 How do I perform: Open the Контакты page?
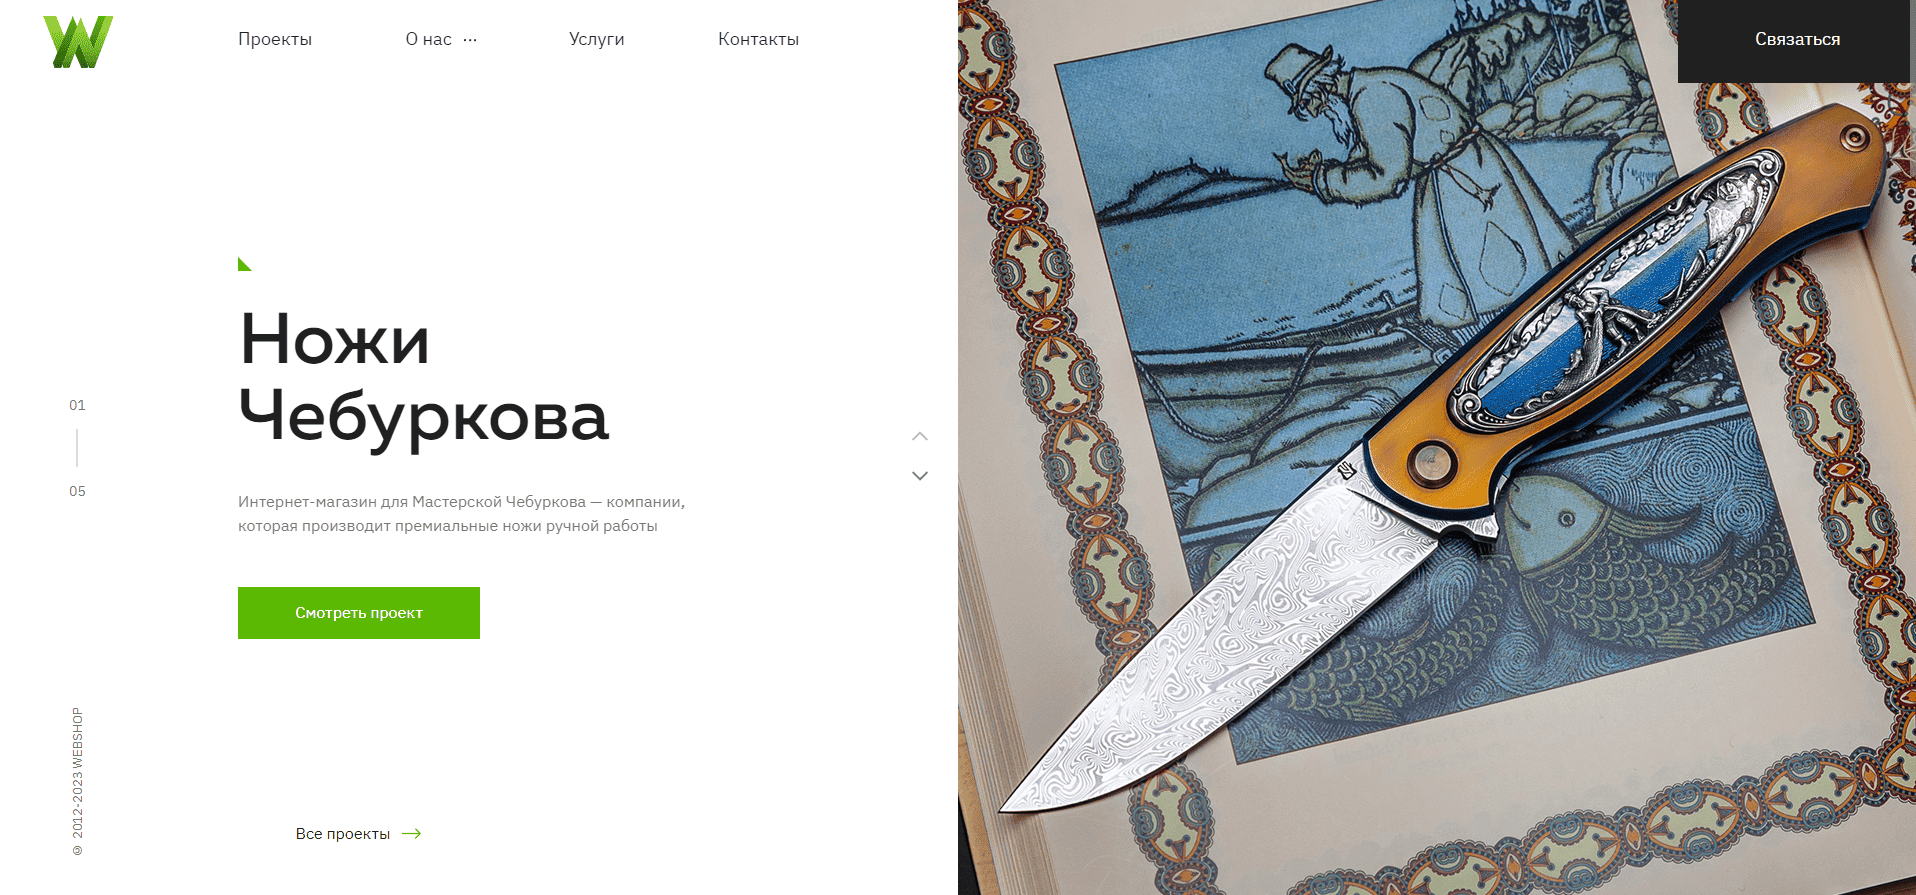(x=758, y=39)
